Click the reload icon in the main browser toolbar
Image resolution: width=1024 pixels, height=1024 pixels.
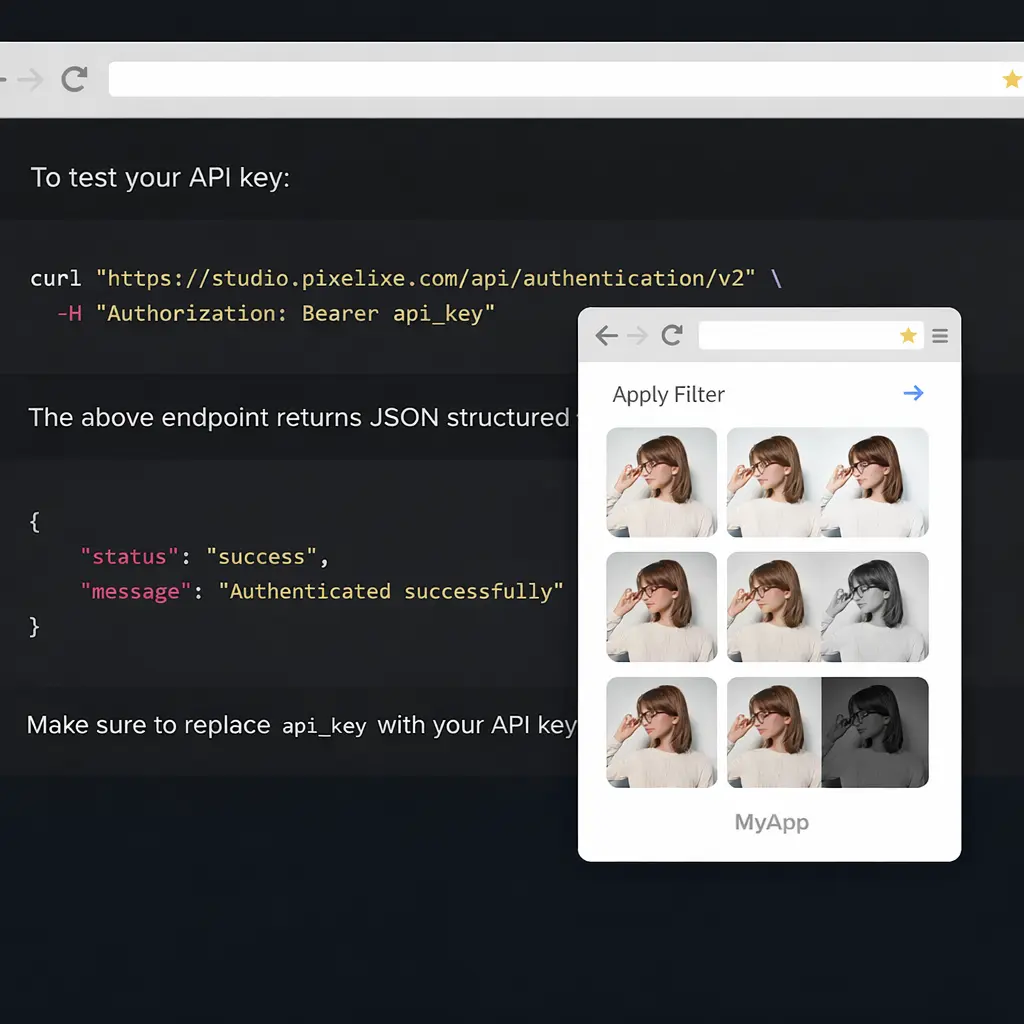[73, 79]
